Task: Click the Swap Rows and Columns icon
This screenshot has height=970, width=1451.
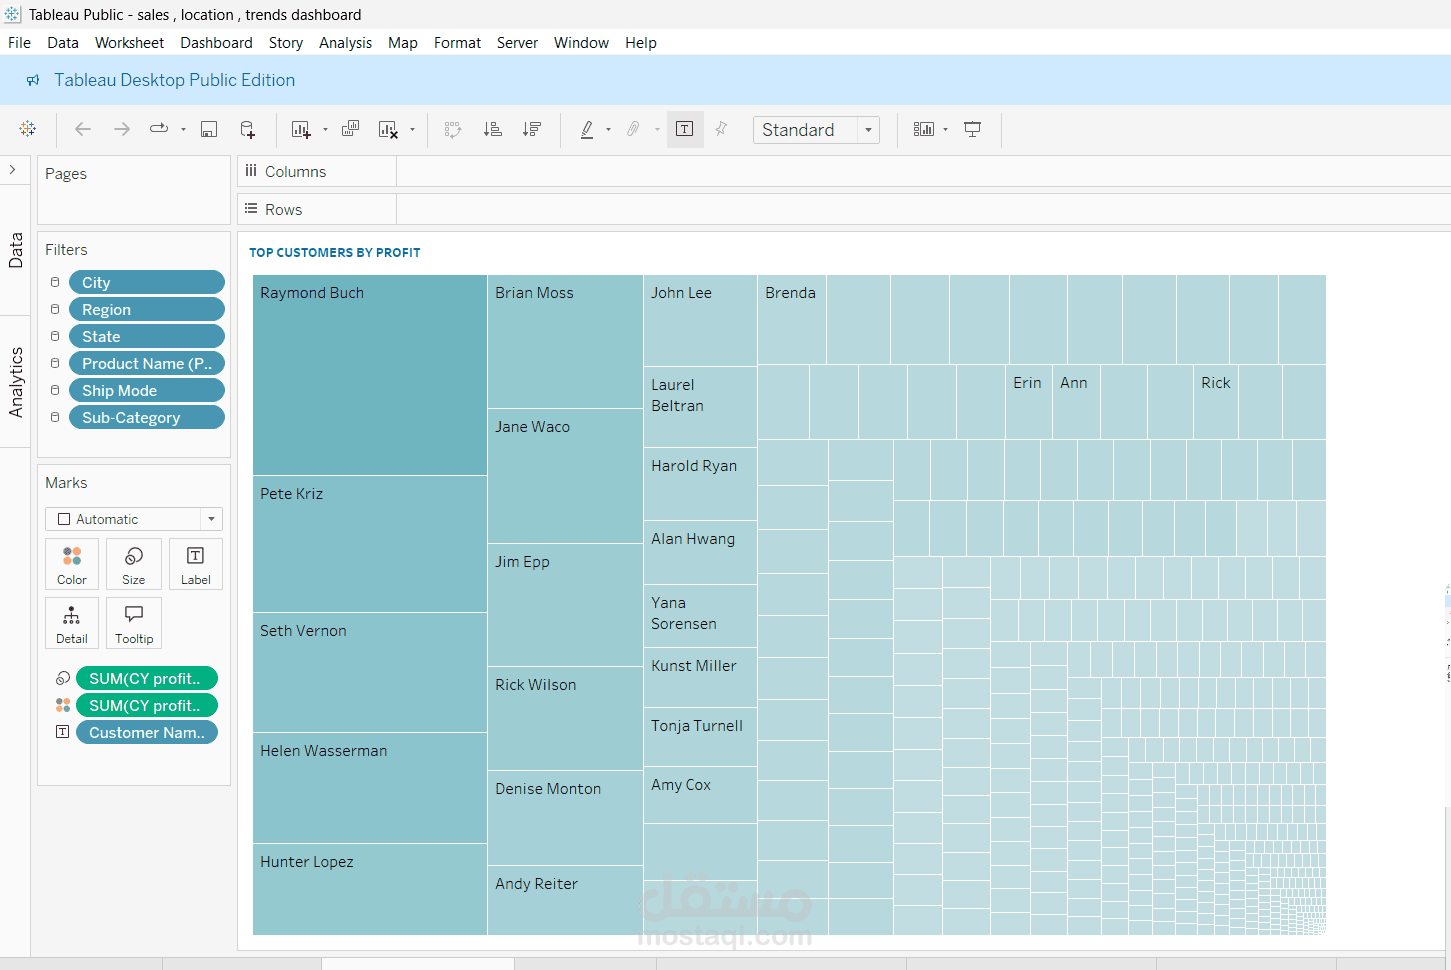Action: [453, 129]
